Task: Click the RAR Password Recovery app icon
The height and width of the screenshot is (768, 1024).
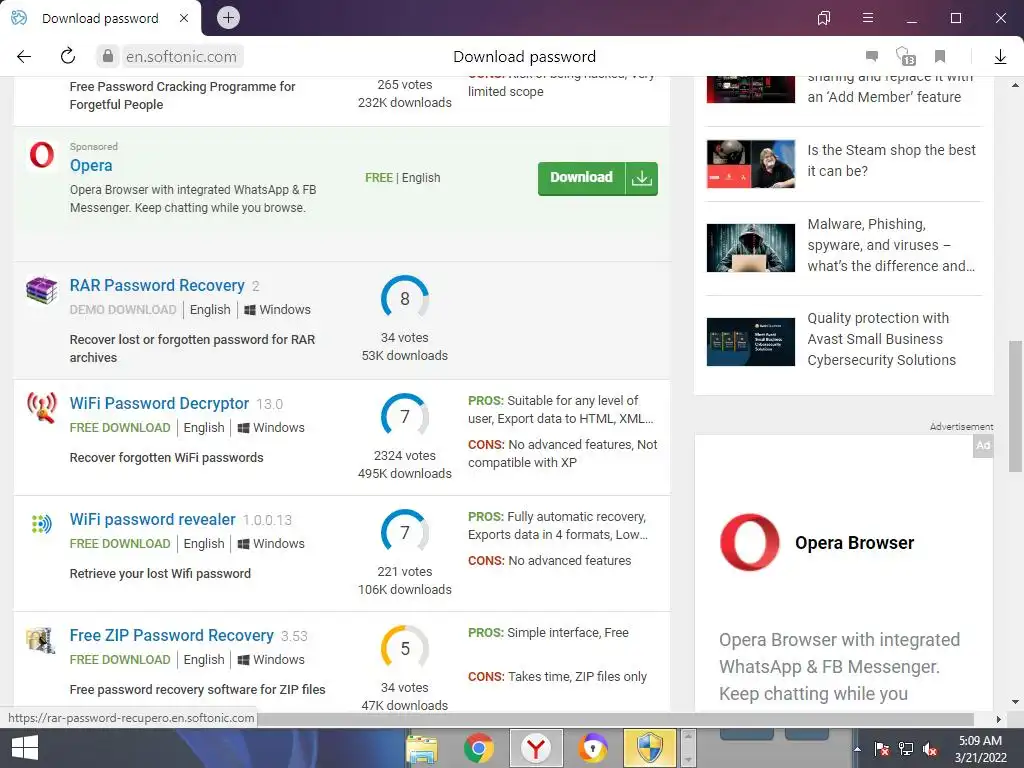Action: [42, 290]
